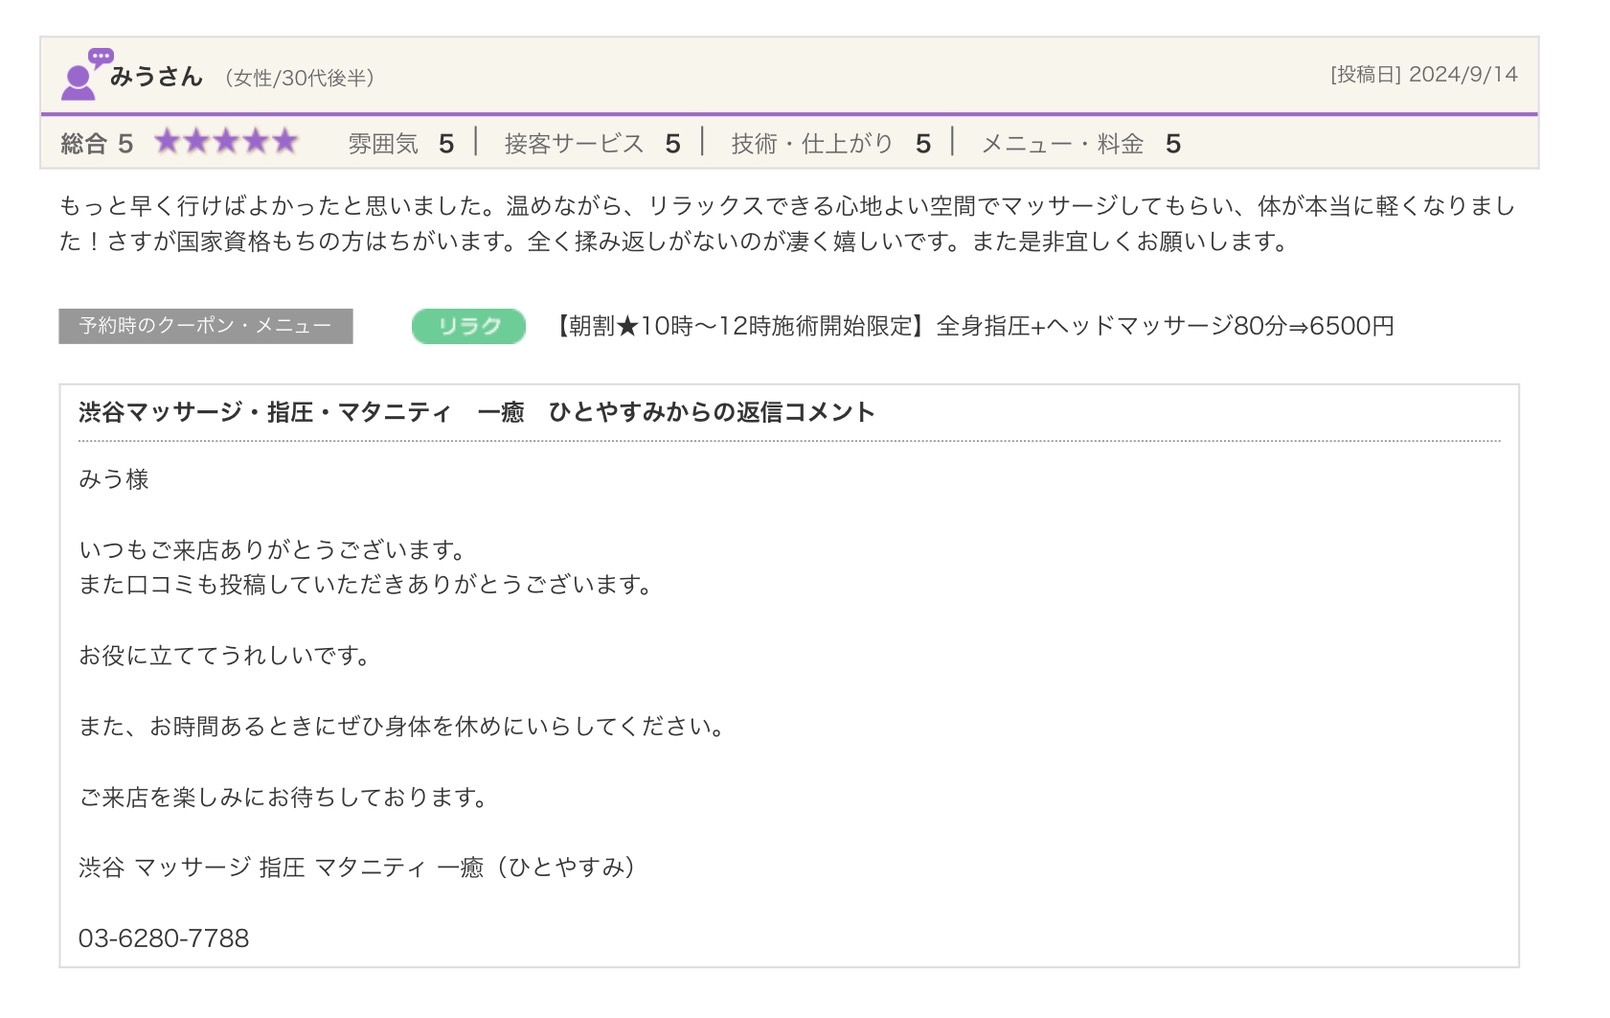Click the green リラク category badge
The image size is (1610, 1018).
468,326
